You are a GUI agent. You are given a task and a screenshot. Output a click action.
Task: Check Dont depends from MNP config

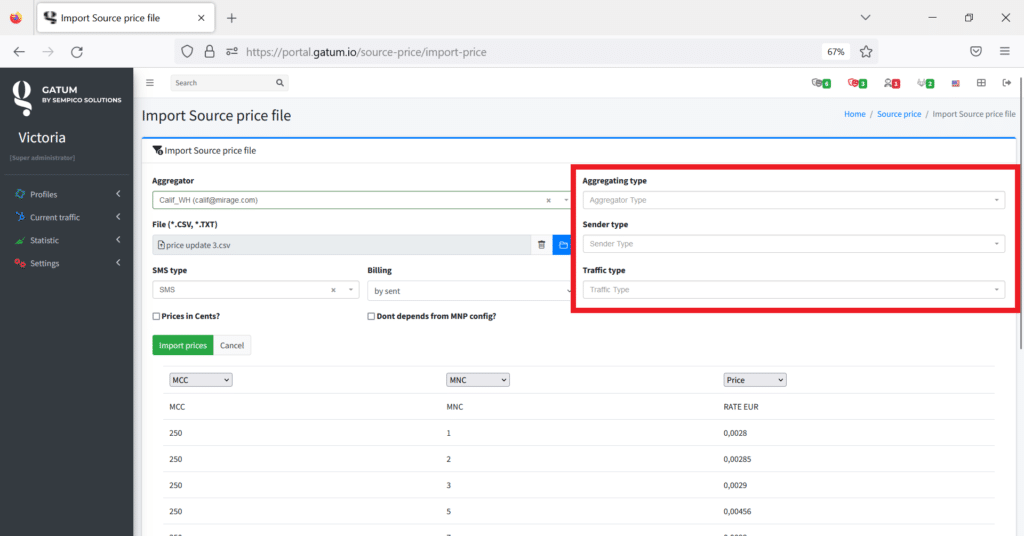372,316
